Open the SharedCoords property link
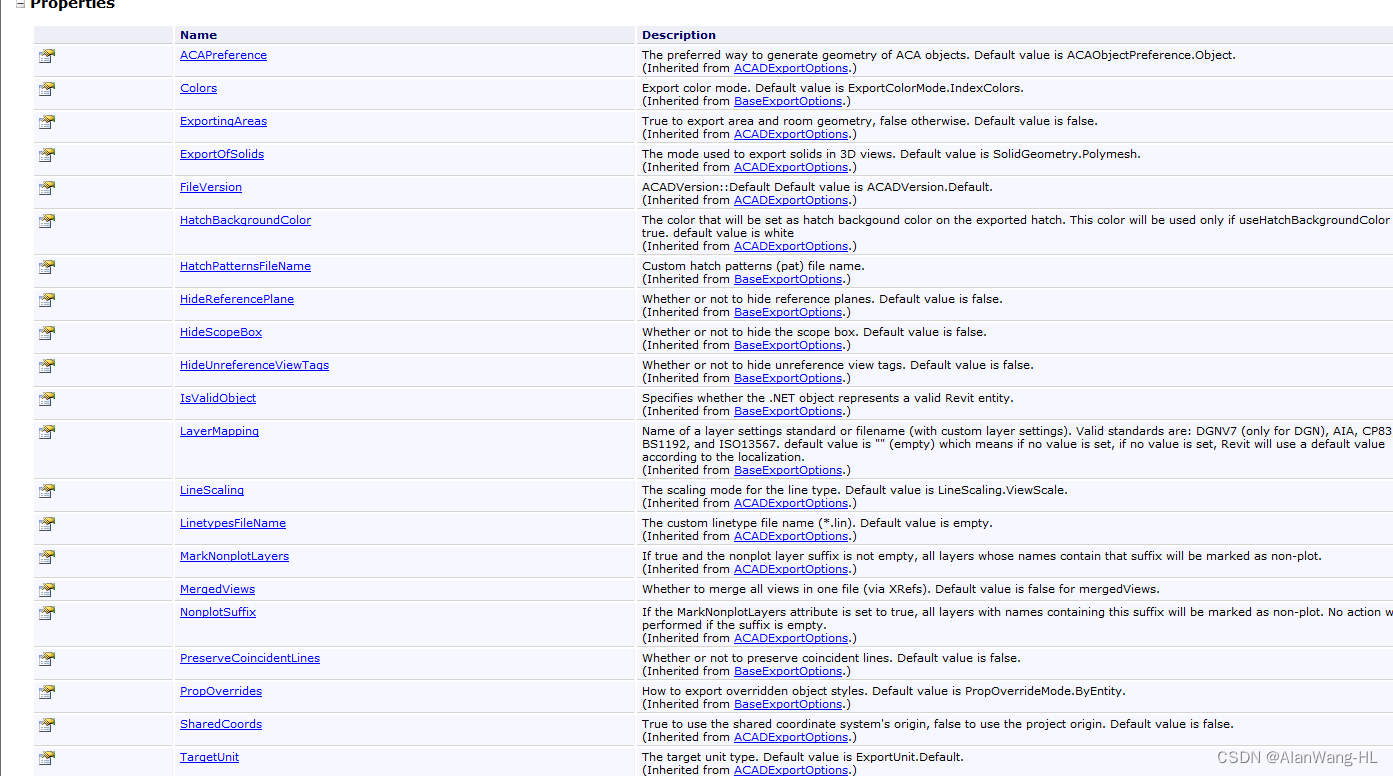Image resolution: width=1393 pixels, height=776 pixels. (221, 724)
